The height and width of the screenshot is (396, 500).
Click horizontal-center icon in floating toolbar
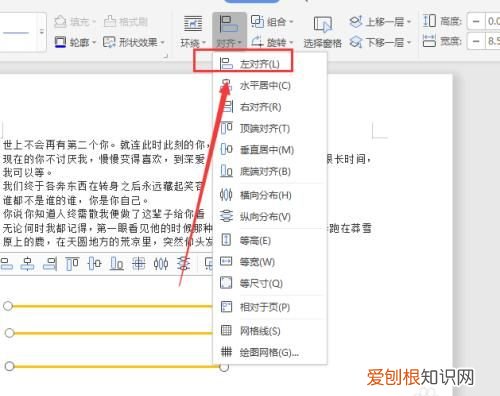(x=27, y=264)
